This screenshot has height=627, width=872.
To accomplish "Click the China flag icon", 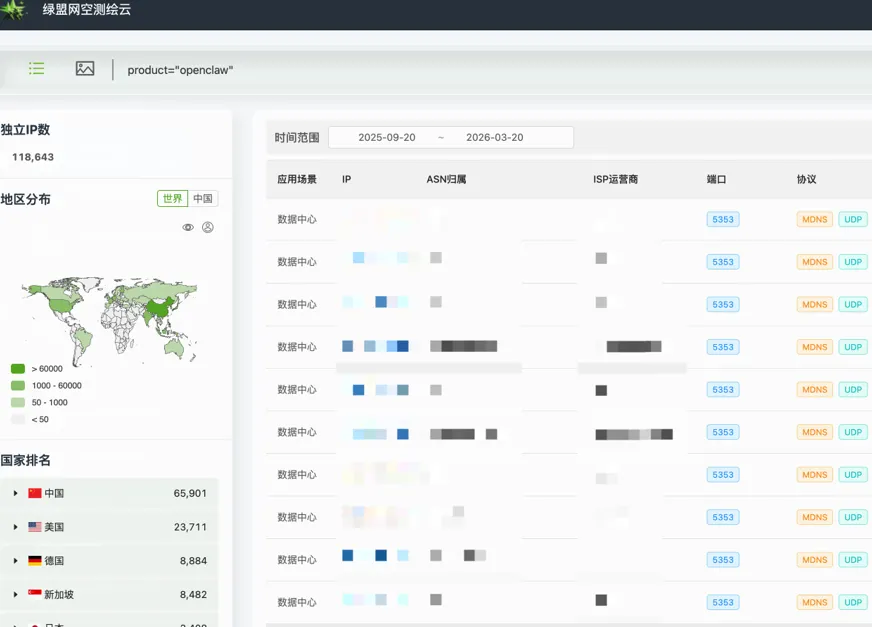I will 35,493.
